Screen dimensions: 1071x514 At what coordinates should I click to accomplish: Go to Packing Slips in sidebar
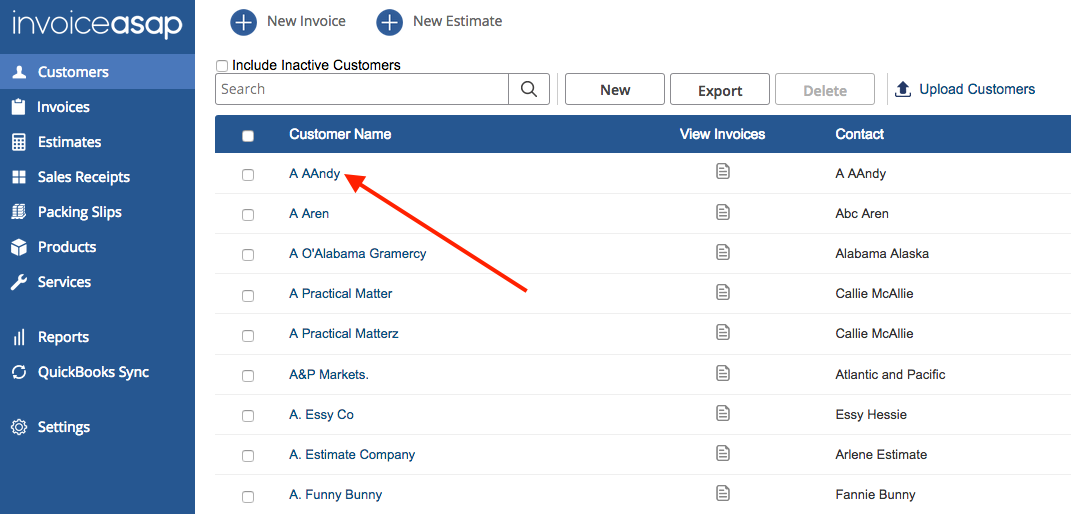79,212
